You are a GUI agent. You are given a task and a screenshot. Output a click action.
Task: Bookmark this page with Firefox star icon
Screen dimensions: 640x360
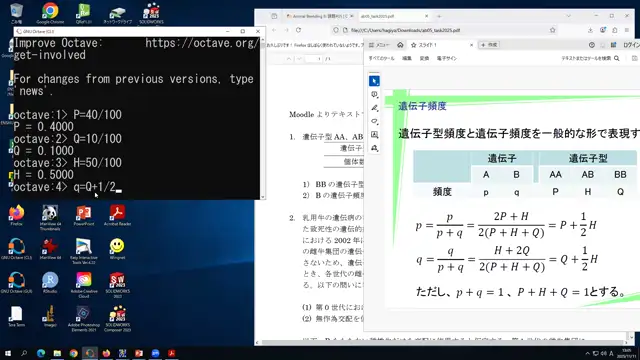pos(553,30)
